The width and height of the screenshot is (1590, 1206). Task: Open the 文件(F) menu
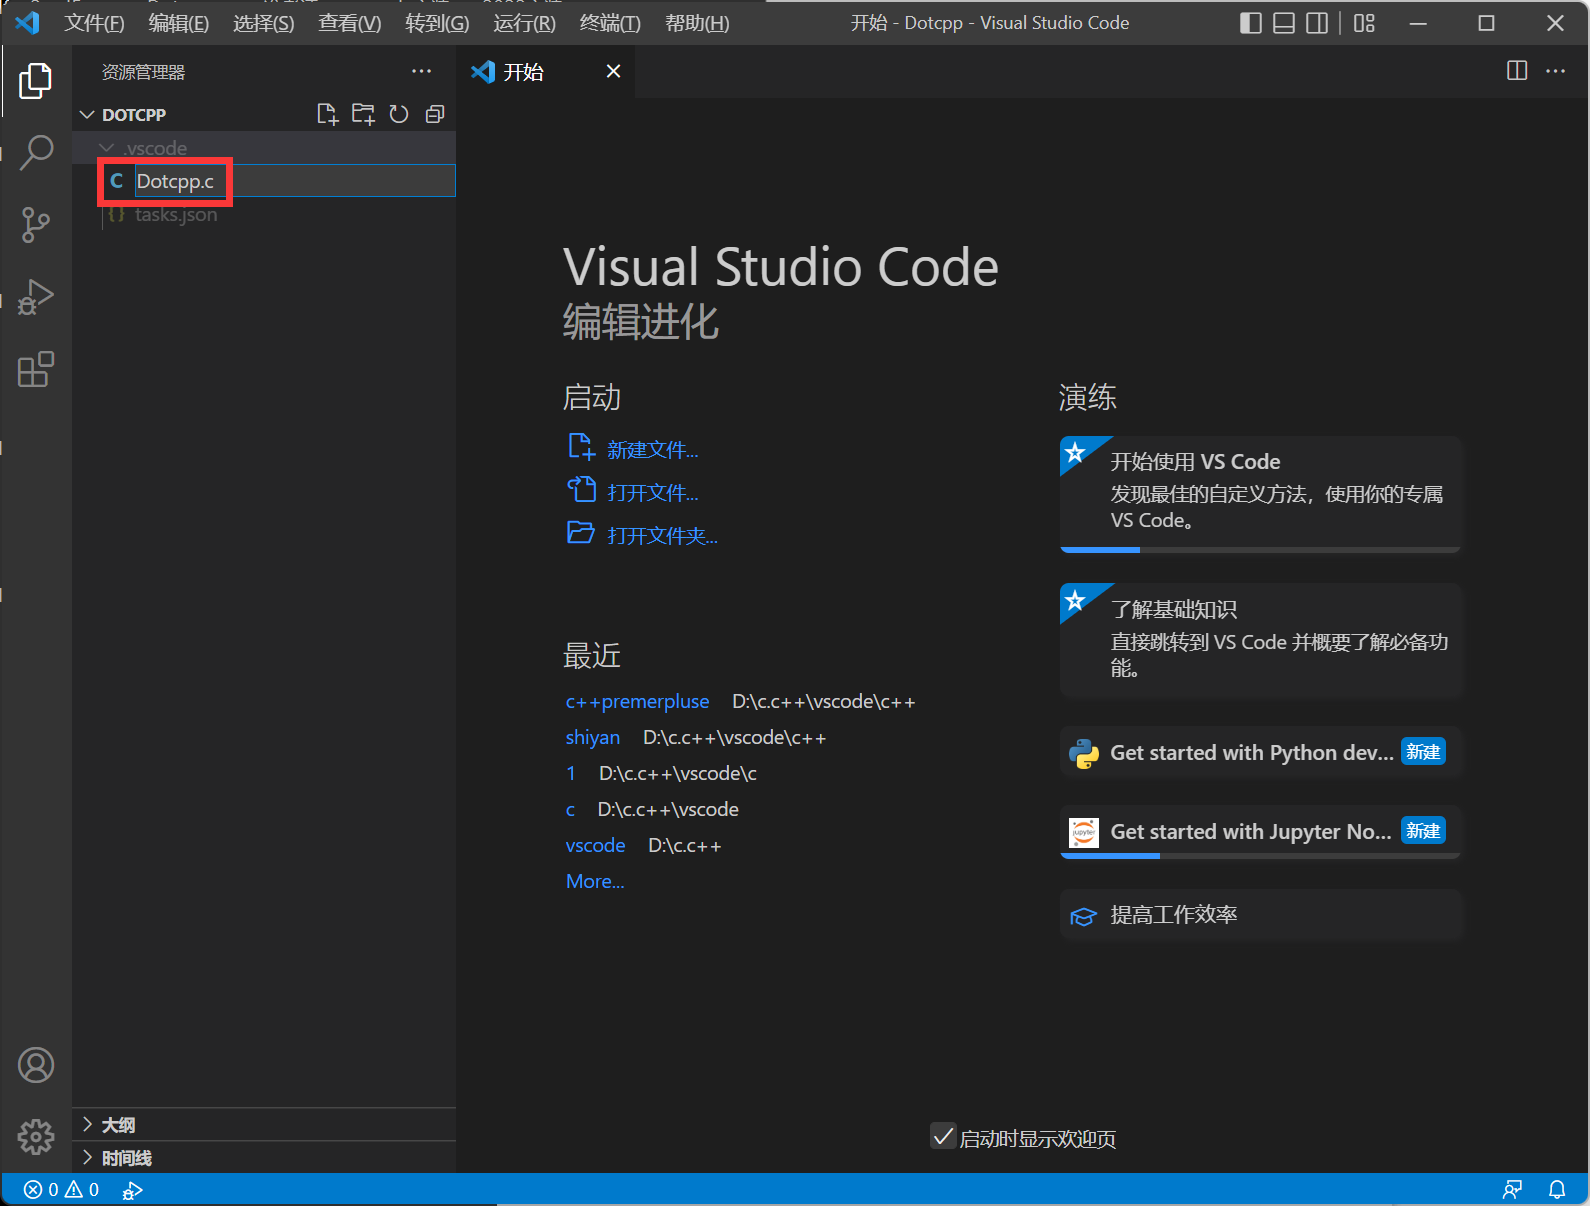tap(94, 23)
